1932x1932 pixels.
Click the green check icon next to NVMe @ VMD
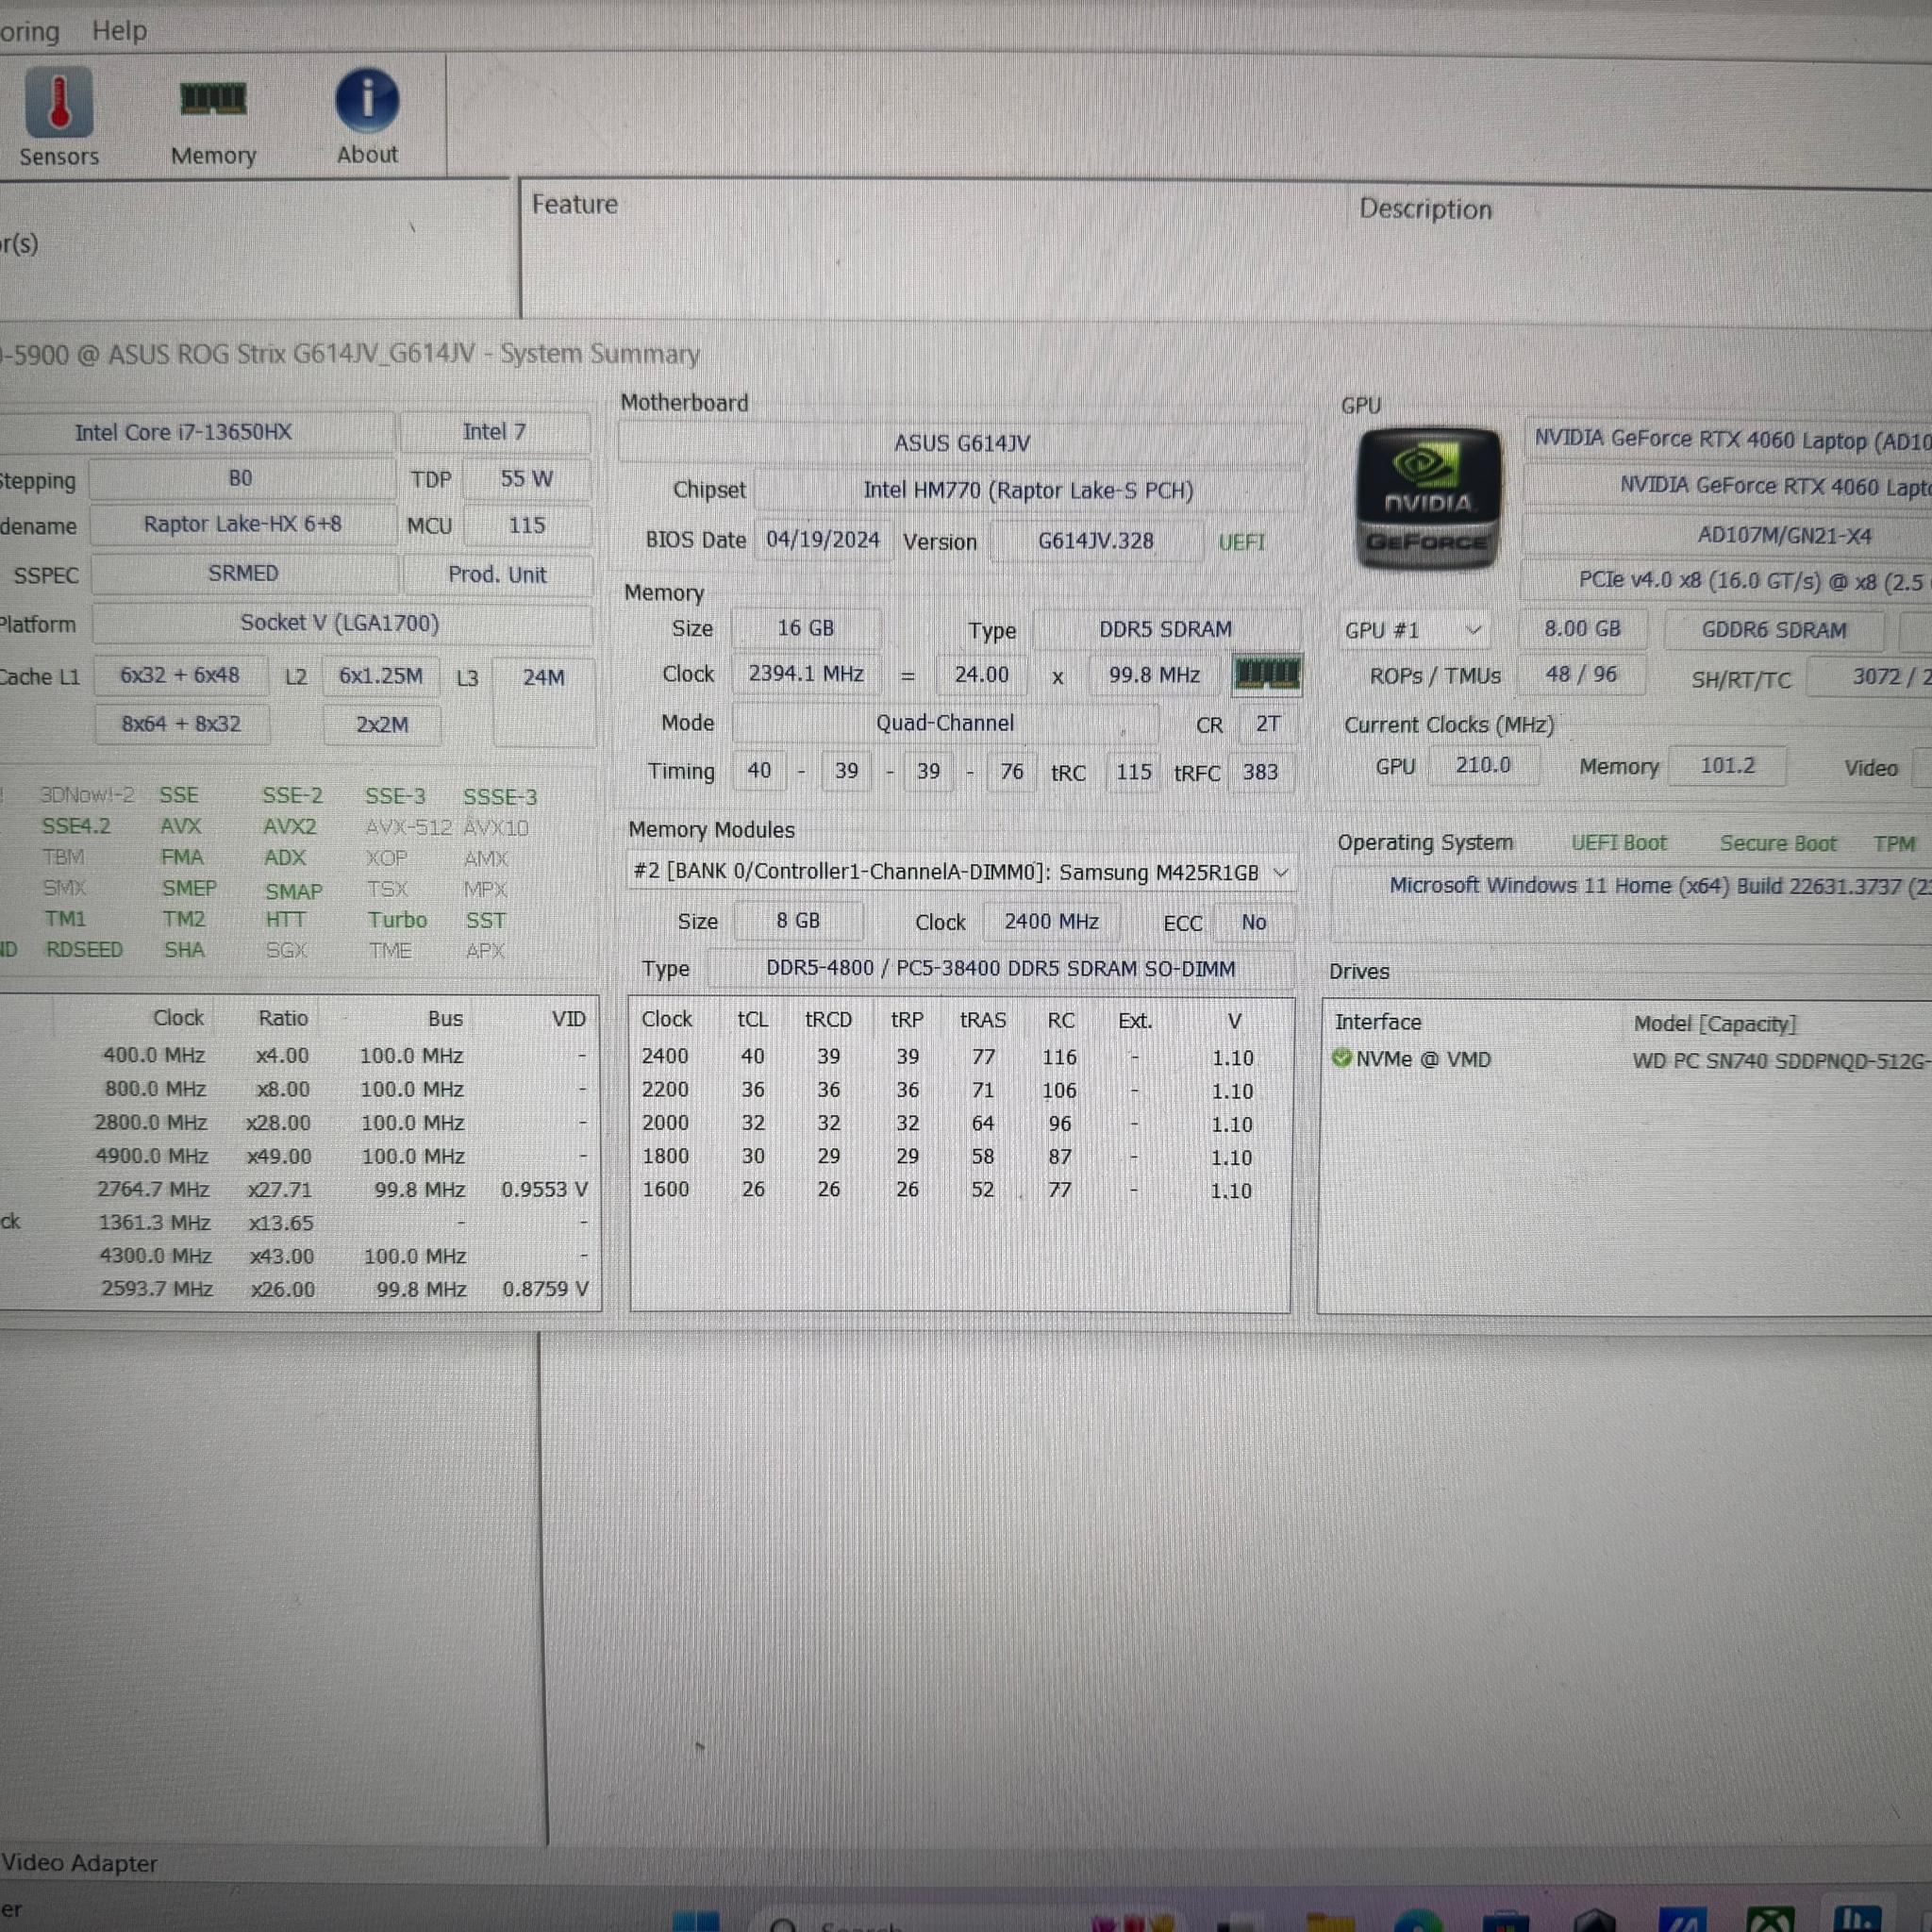tap(1341, 1058)
